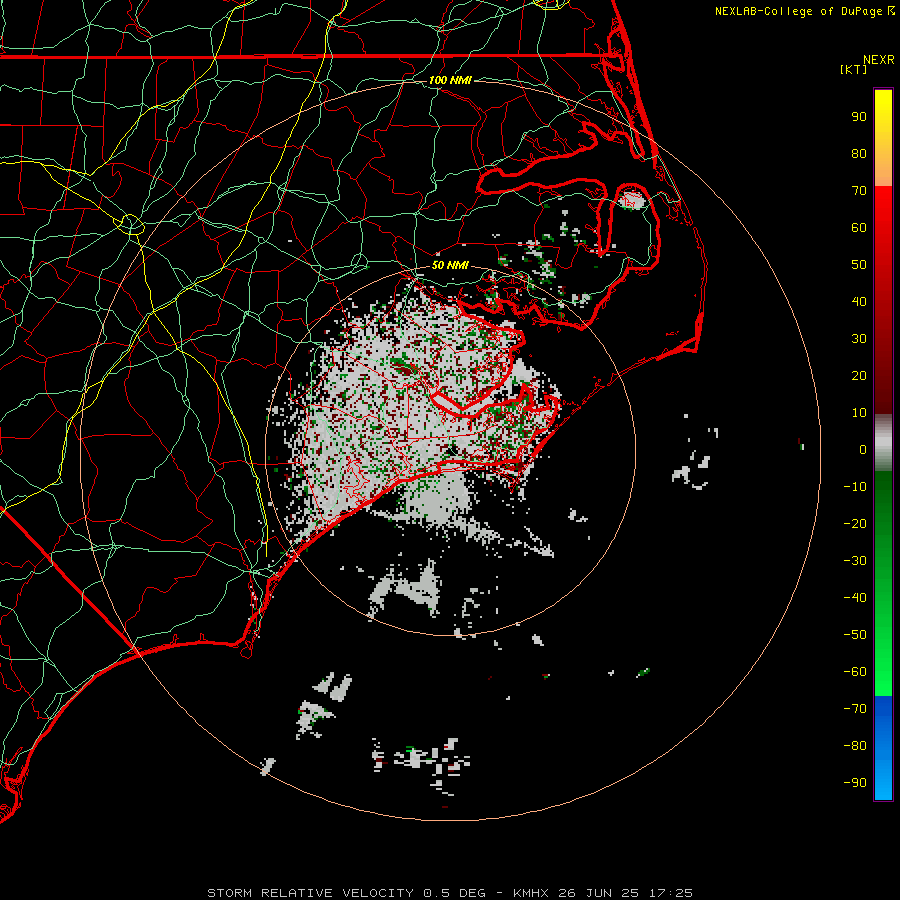The height and width of the screenshot is (900, 900).
Task: Click the NEXLAB-College of DuPage header text
Action: coord(798,11)
